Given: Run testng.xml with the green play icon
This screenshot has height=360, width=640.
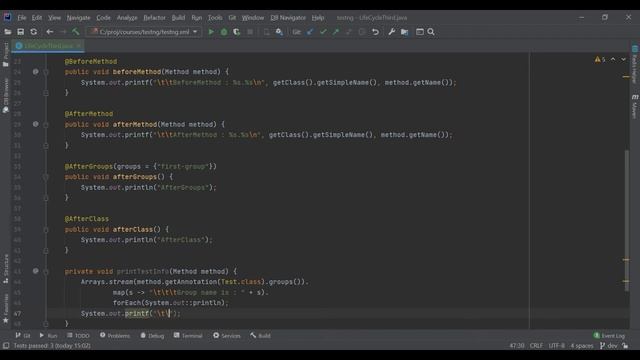Looking at the screenshot, I should tap(211, 32).
